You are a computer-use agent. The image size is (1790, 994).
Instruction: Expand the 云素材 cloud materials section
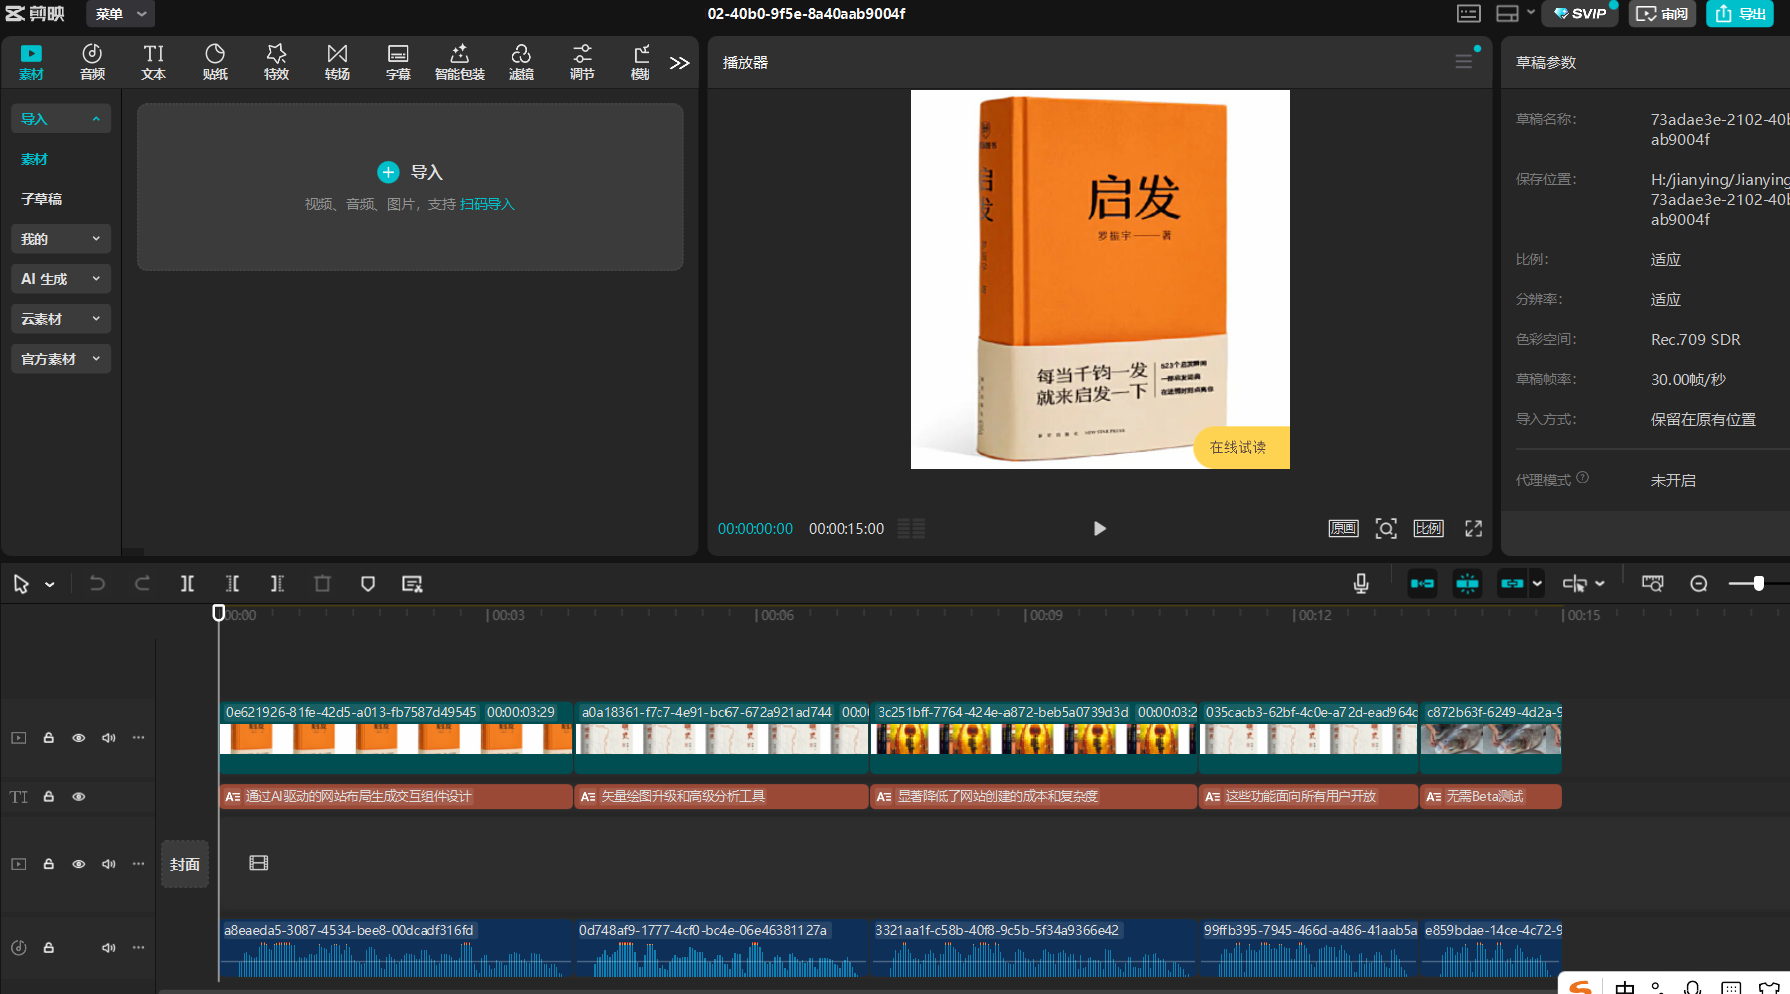pos(60,319)
